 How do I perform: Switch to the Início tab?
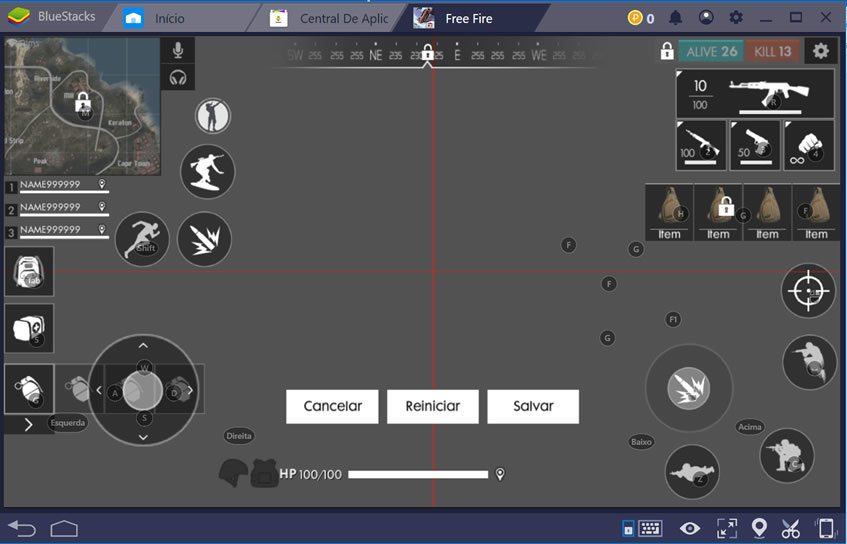tap(169, 18)
